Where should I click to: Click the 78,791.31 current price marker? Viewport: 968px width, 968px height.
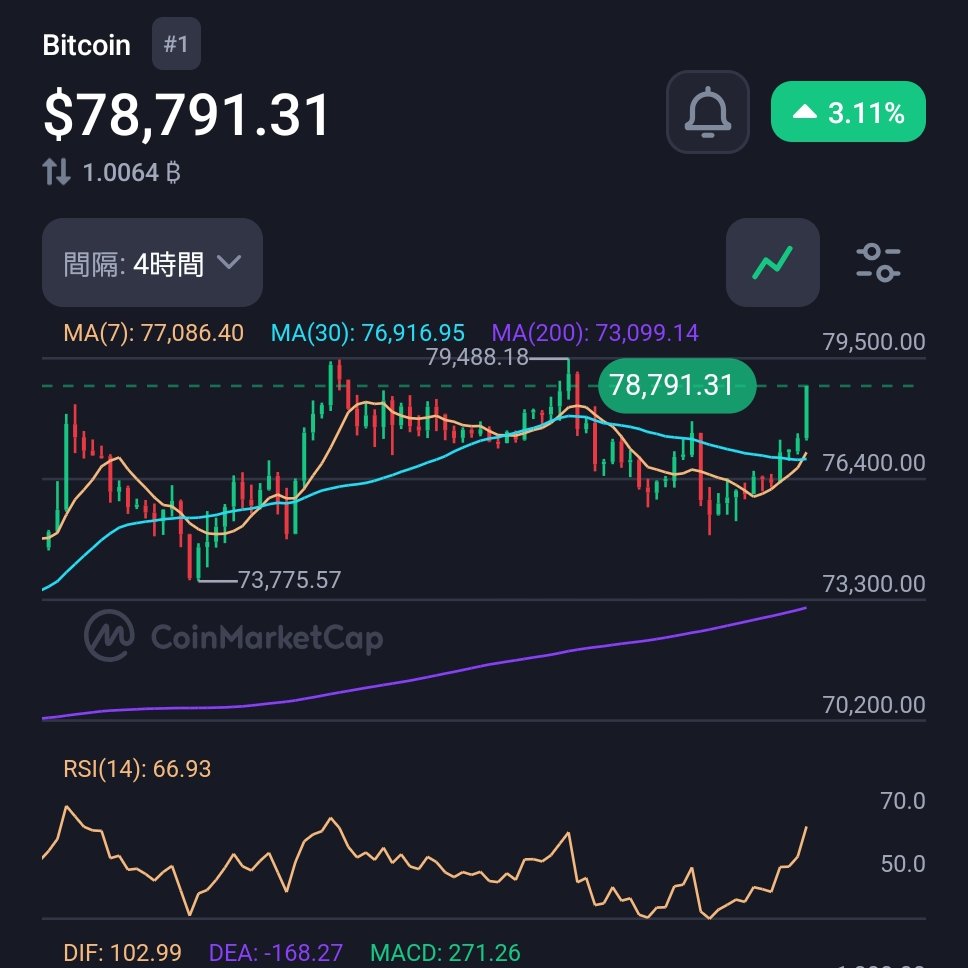click(677, 385)
